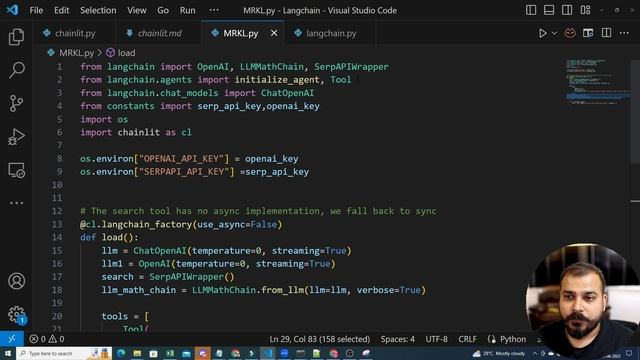The image size is (640, 360).
Task: Click 'SerpAPIWrapper' import on line 1
Action: 351,67
